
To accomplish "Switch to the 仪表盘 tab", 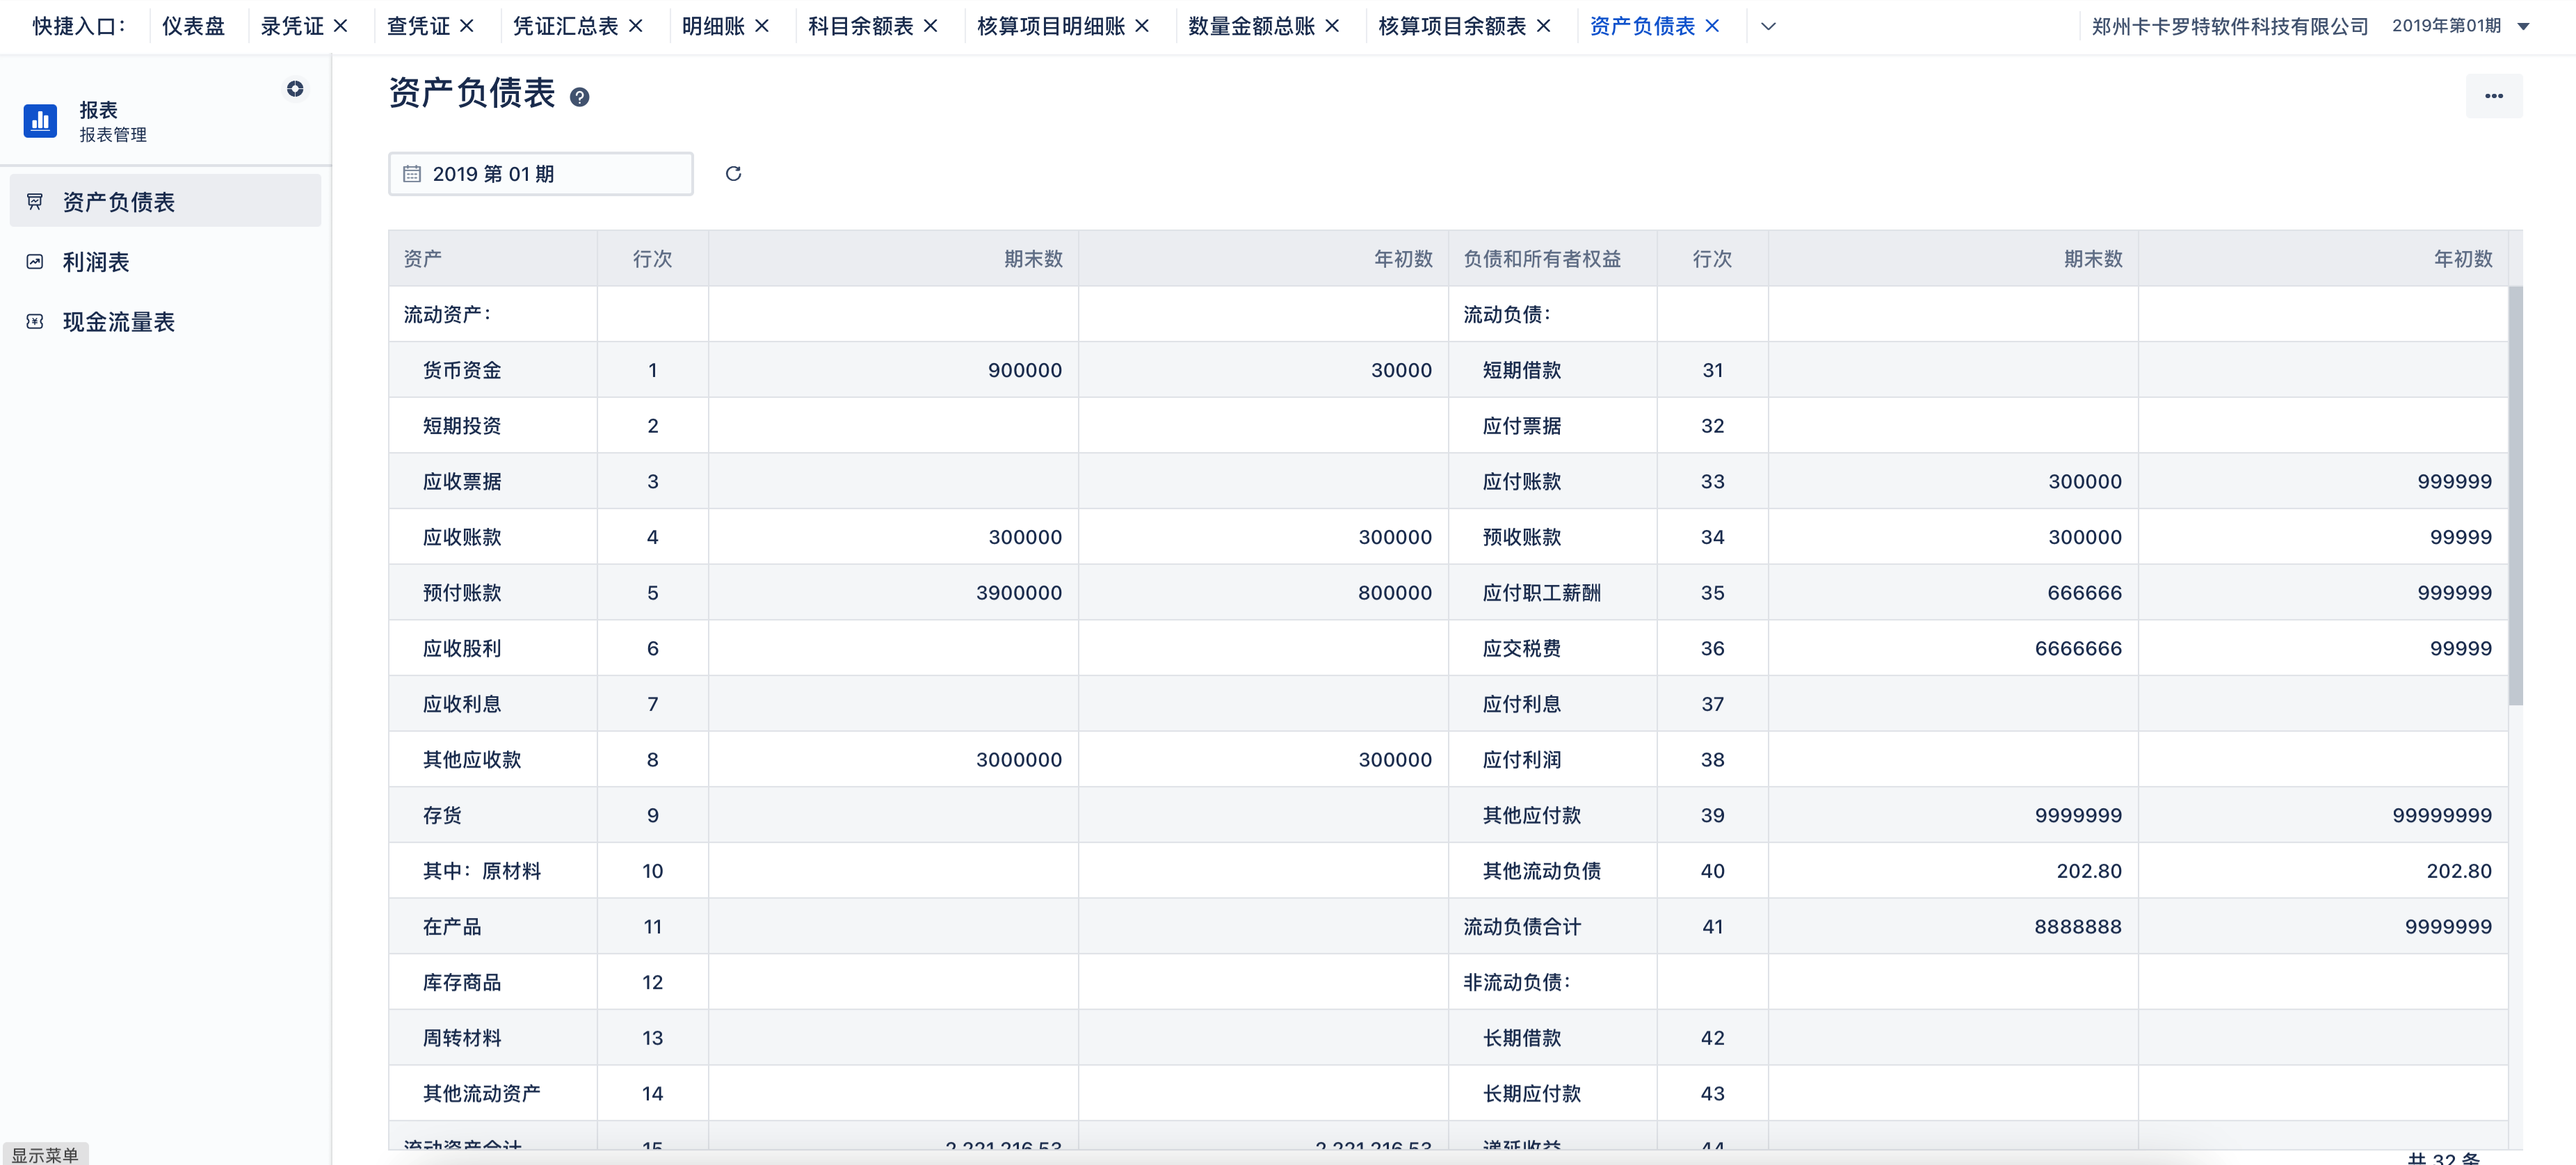I will (x=193, y=25).
